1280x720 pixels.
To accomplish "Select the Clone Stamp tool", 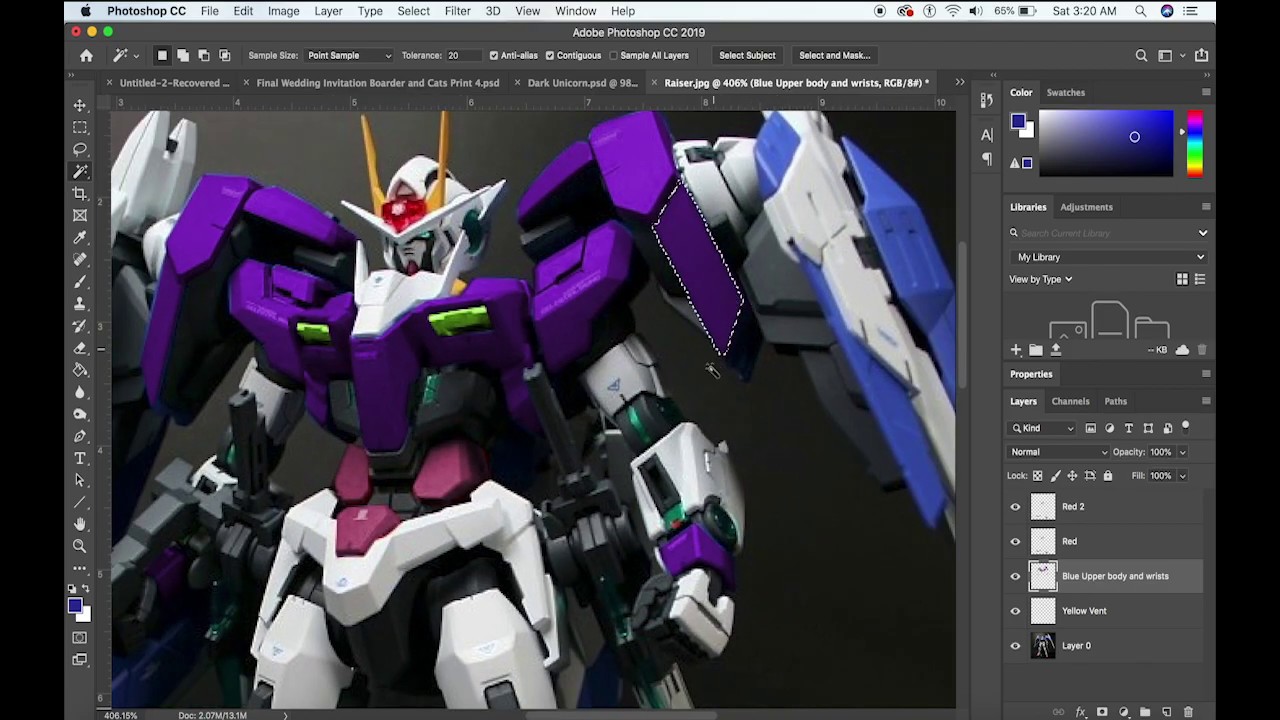I will pyautogui.click(x=80, y=303).
